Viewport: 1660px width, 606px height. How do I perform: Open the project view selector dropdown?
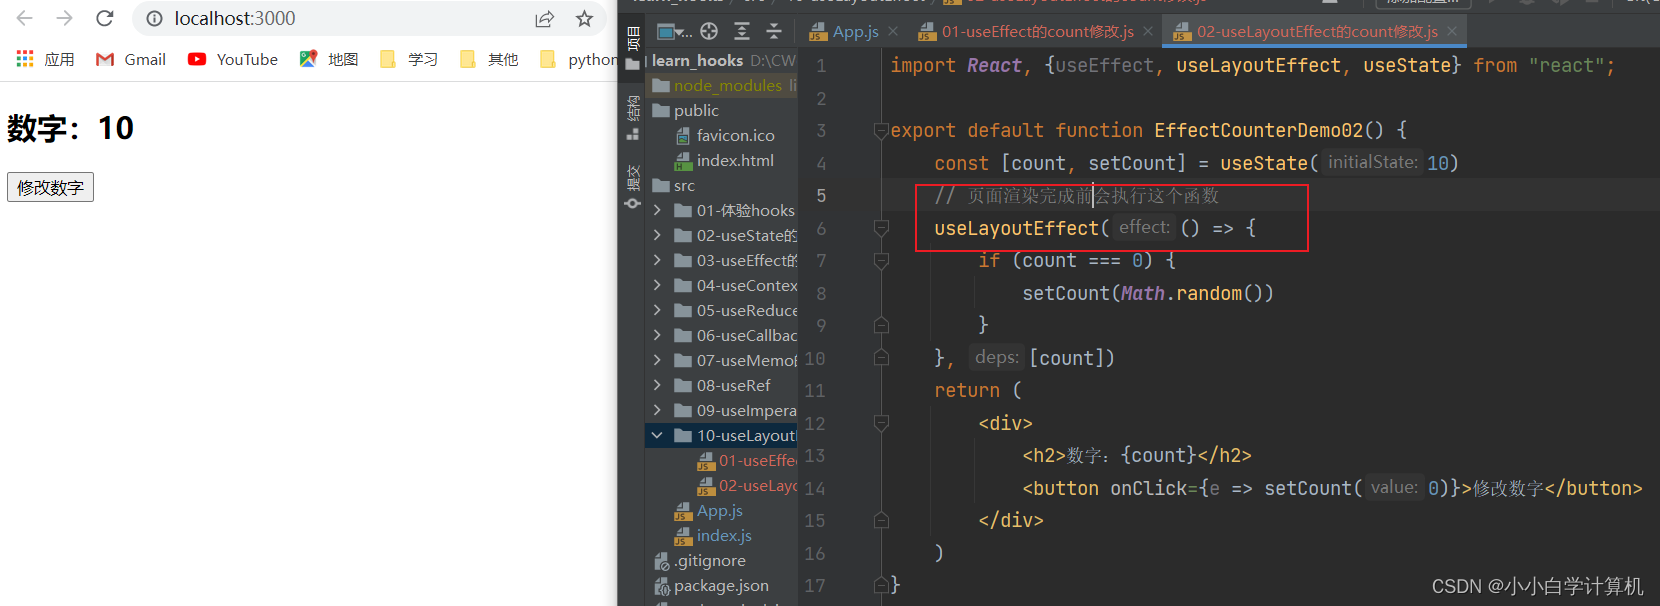point(674,32)
